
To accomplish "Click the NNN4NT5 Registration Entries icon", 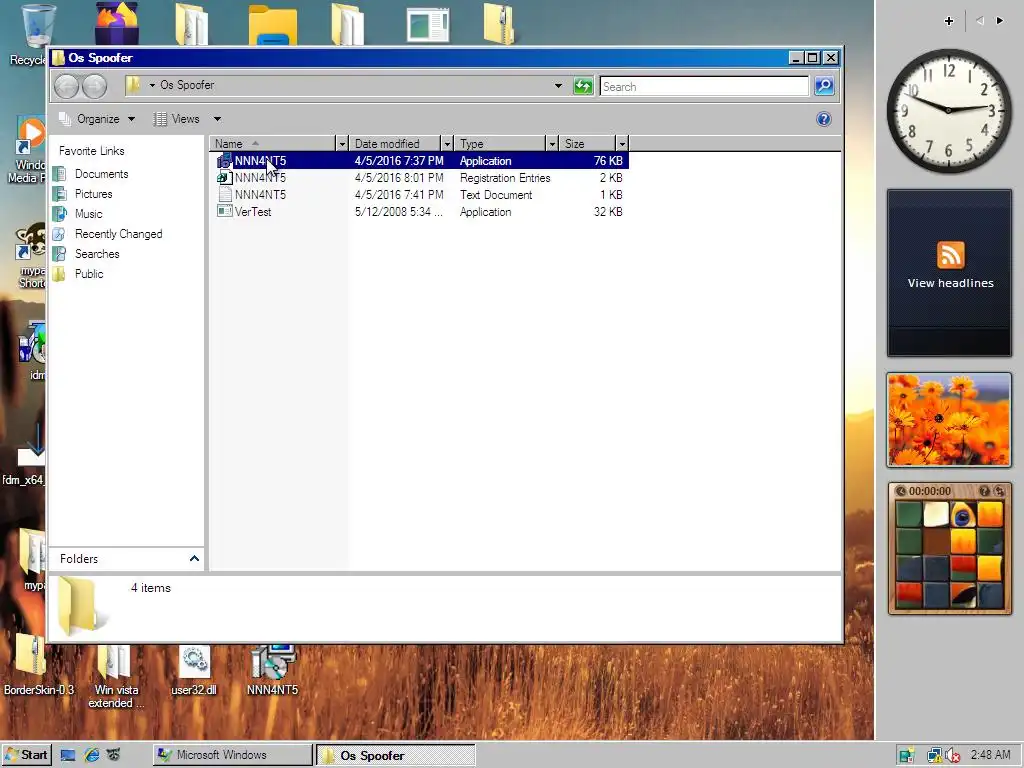I will [225, 178].
